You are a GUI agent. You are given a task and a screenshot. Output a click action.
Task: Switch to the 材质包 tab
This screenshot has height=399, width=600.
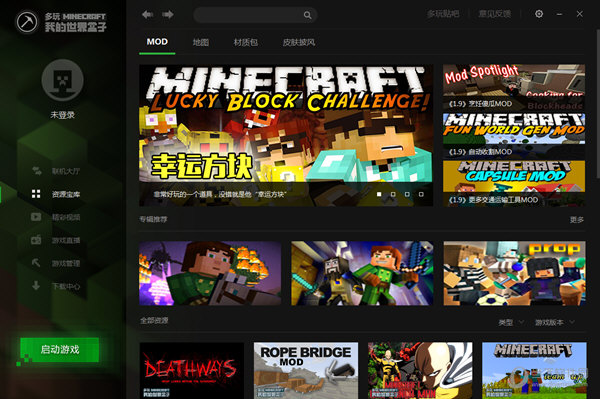246,42
